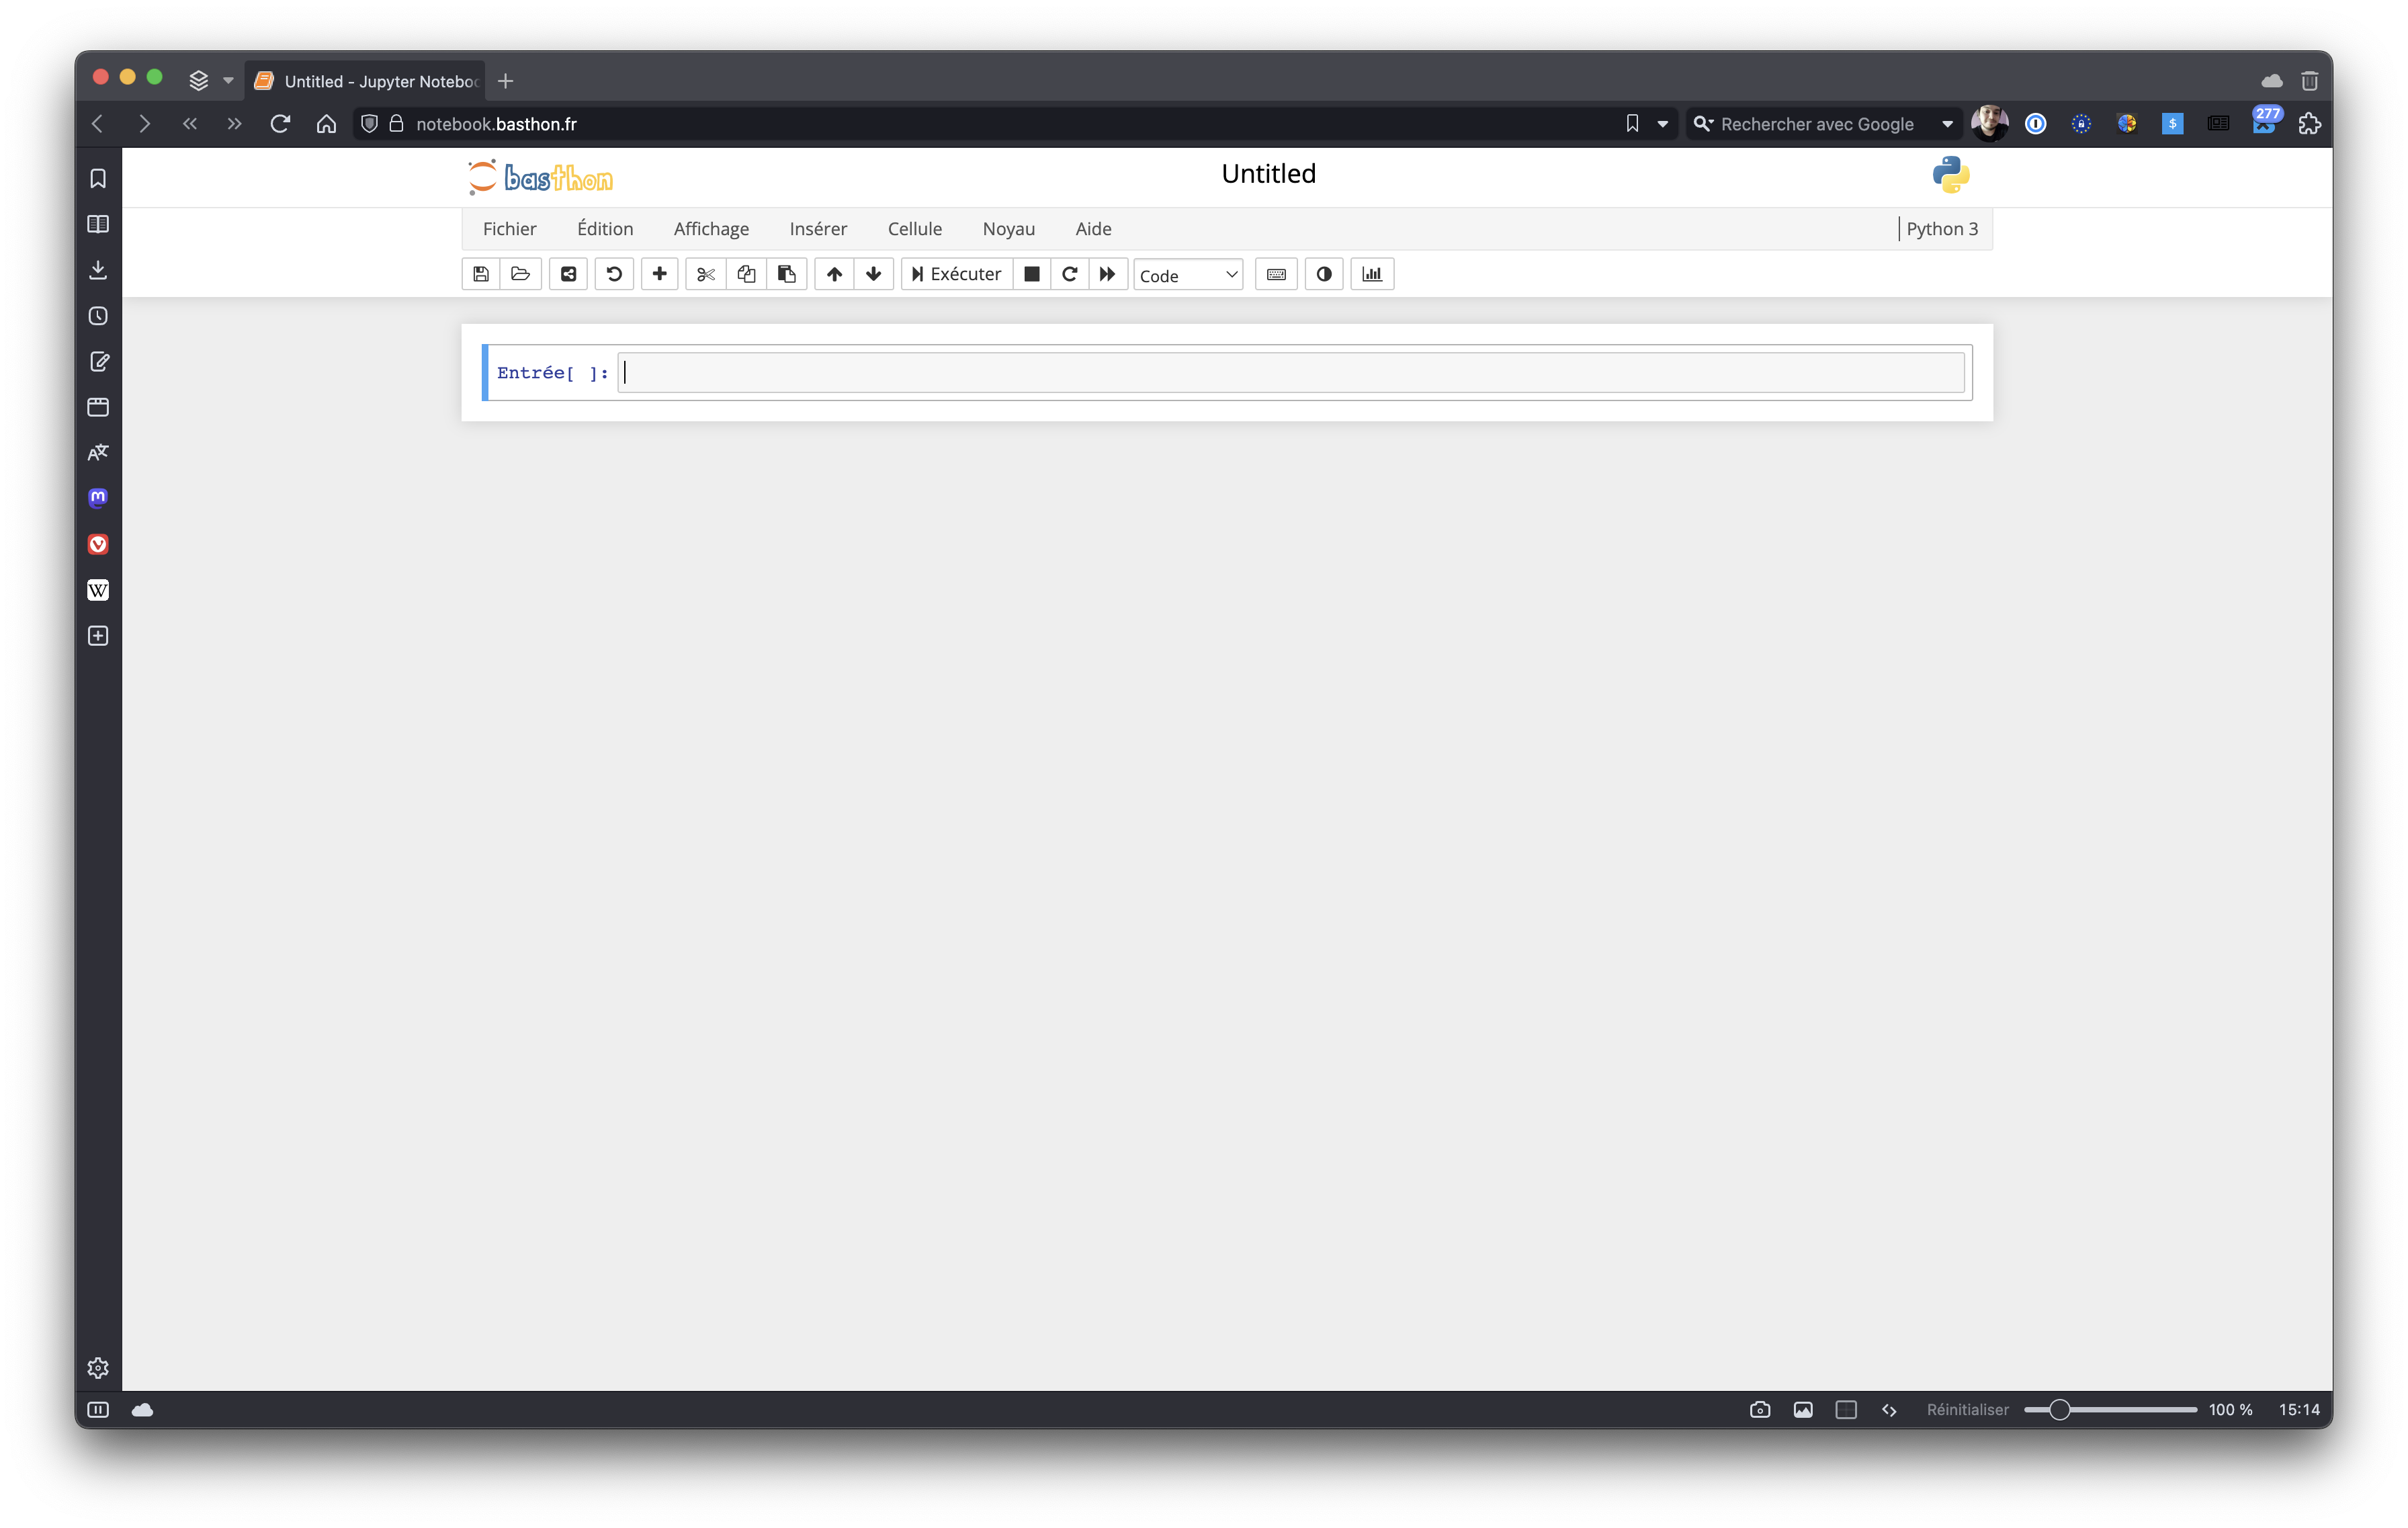Restart kernel and run all cells
2408x1528 pixels.
pos(1107,274)
